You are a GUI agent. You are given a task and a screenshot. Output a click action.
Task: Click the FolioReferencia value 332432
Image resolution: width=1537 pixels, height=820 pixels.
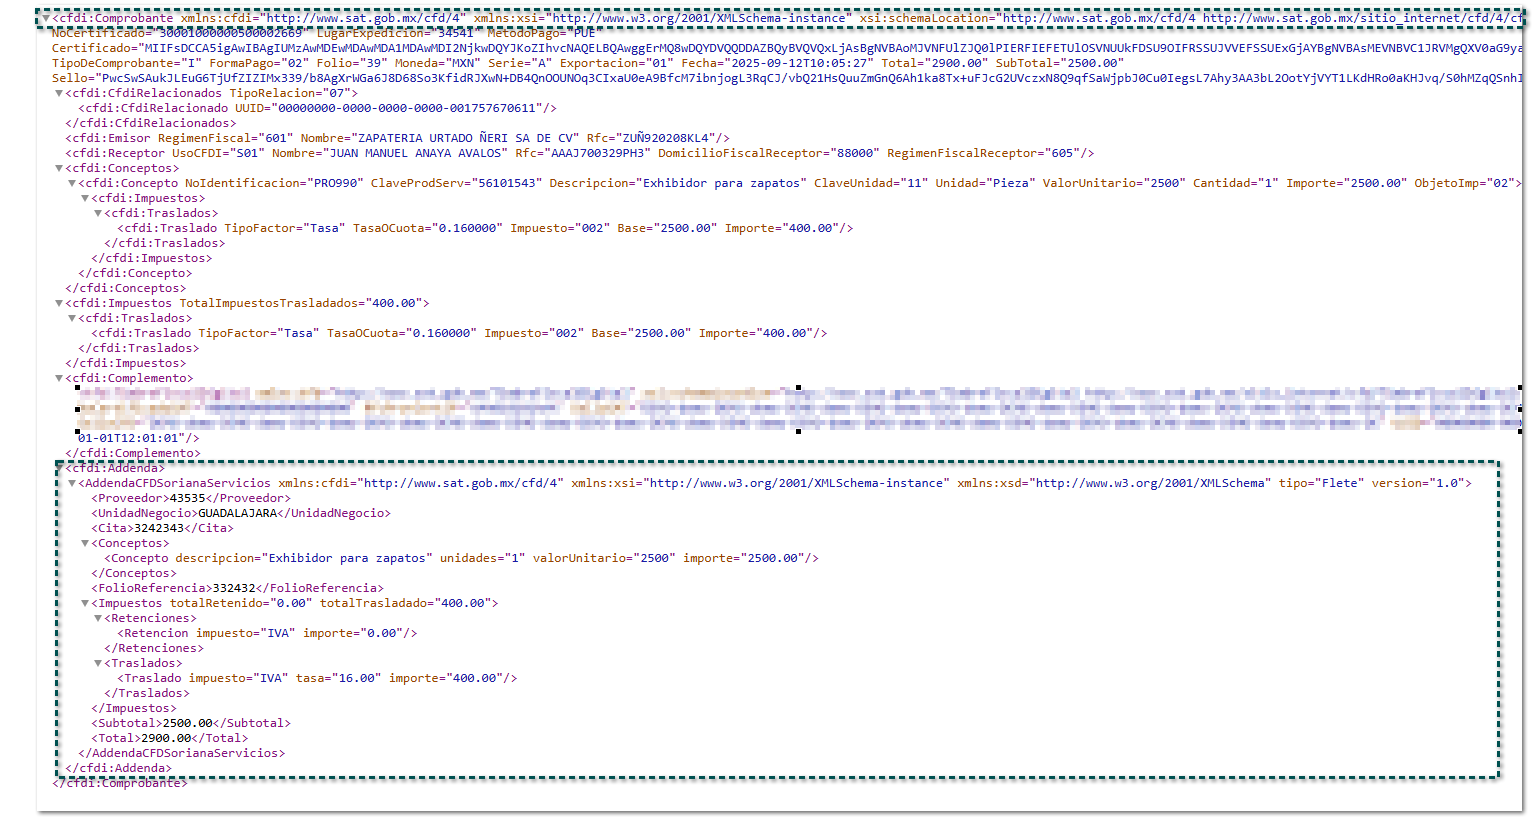click(233, 588)
